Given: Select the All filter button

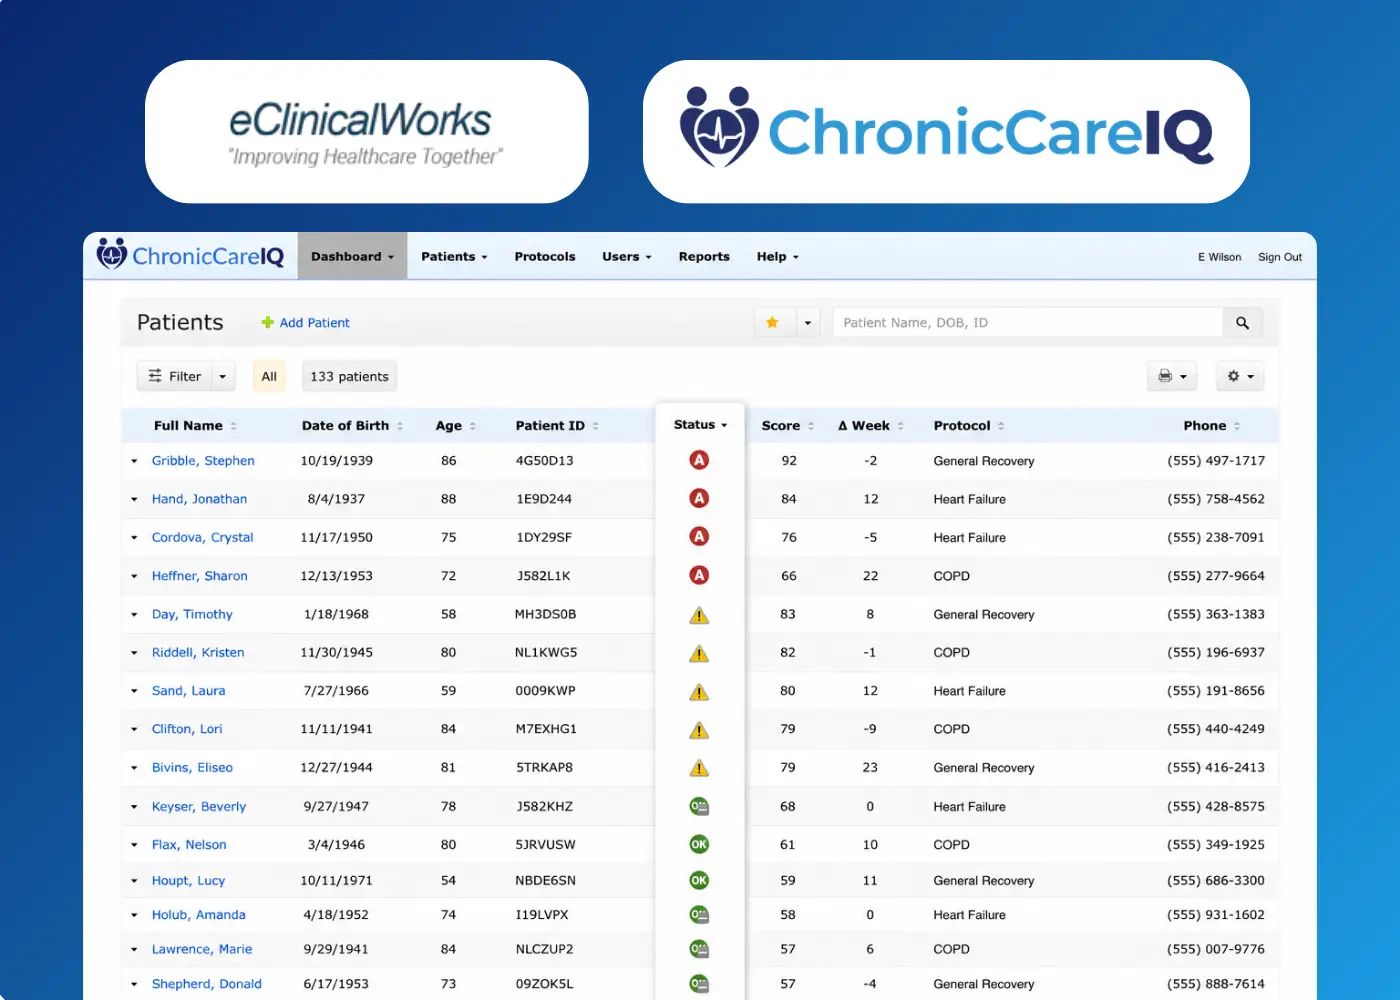Looking at the screenshot, I should pos(269,376).
